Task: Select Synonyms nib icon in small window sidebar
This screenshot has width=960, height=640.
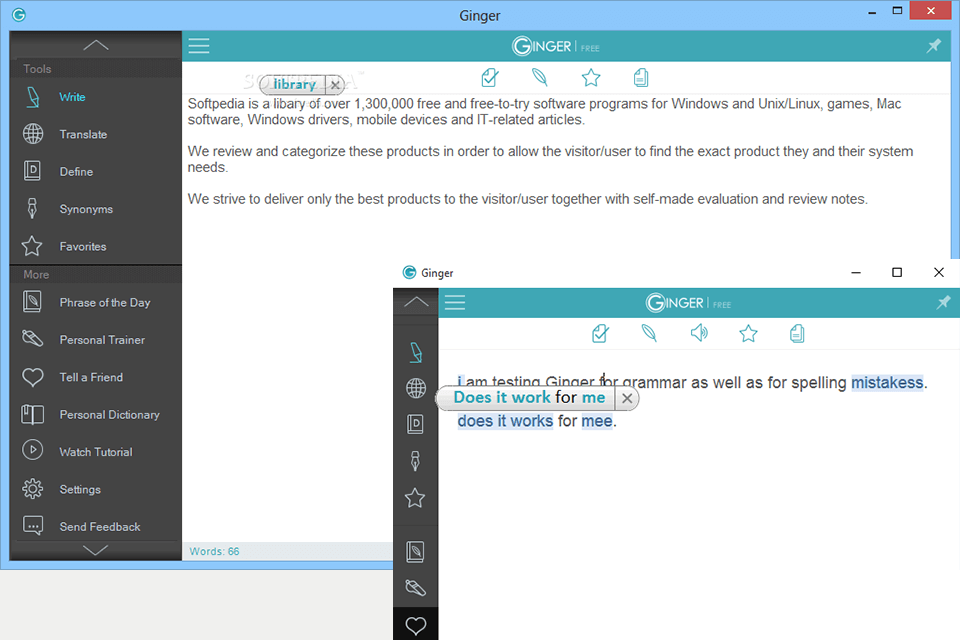Action: point(415,461)
